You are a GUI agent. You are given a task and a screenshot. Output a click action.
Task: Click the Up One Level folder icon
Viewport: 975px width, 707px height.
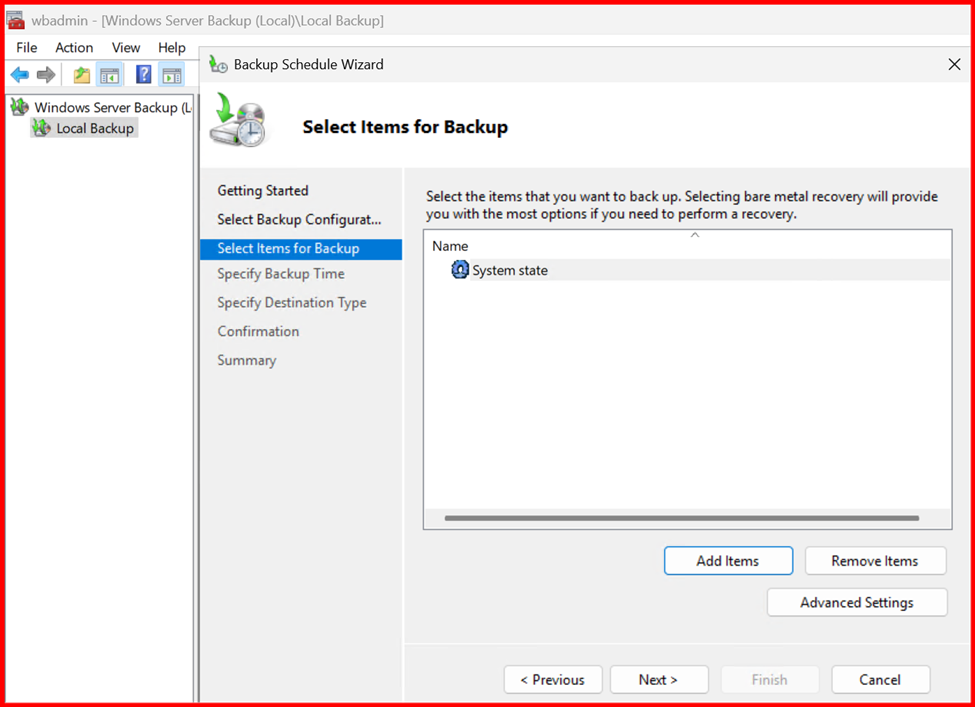coord(81,75)
